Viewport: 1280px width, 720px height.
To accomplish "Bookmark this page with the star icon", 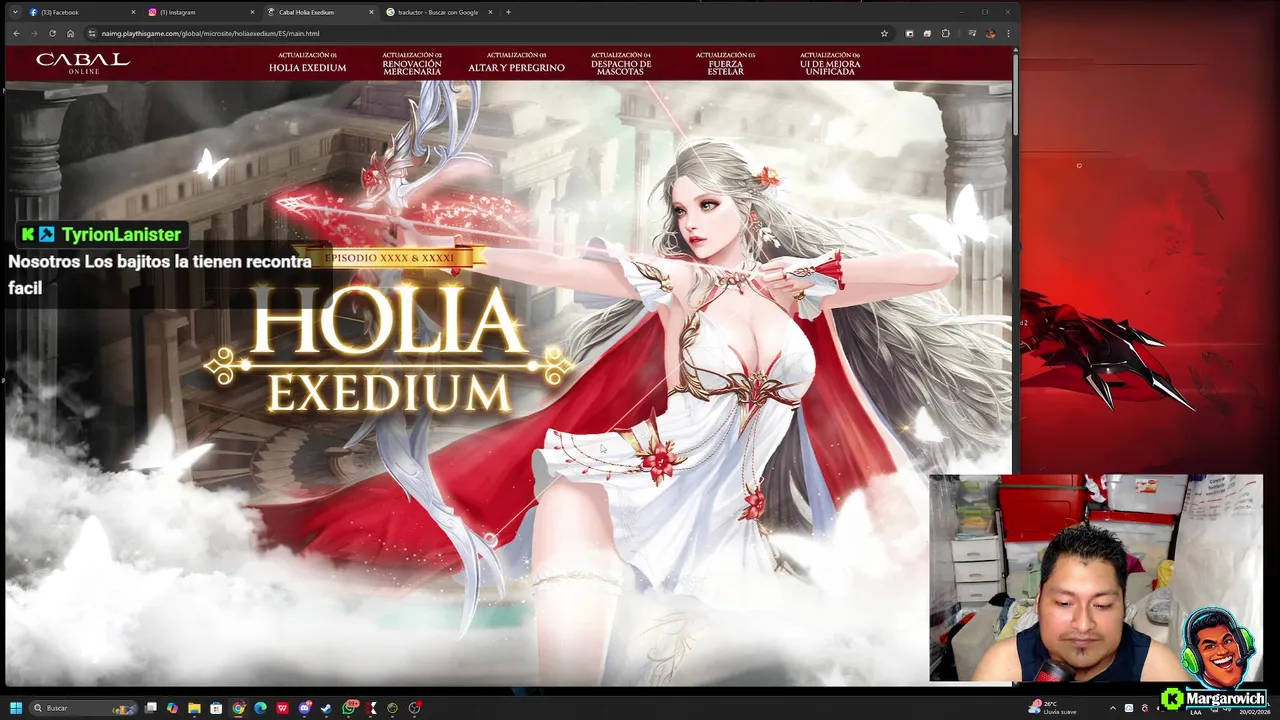I will pyautogui.click(x=884, y=33).
